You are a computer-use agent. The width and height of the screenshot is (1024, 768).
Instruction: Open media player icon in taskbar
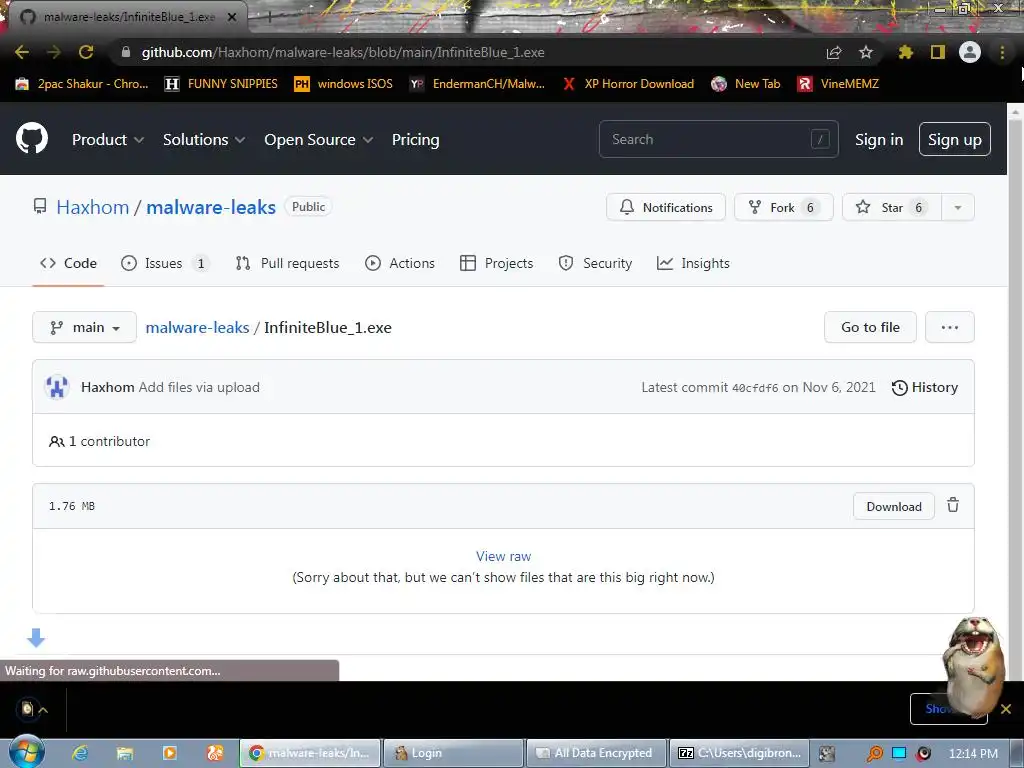tap(170, 753)
